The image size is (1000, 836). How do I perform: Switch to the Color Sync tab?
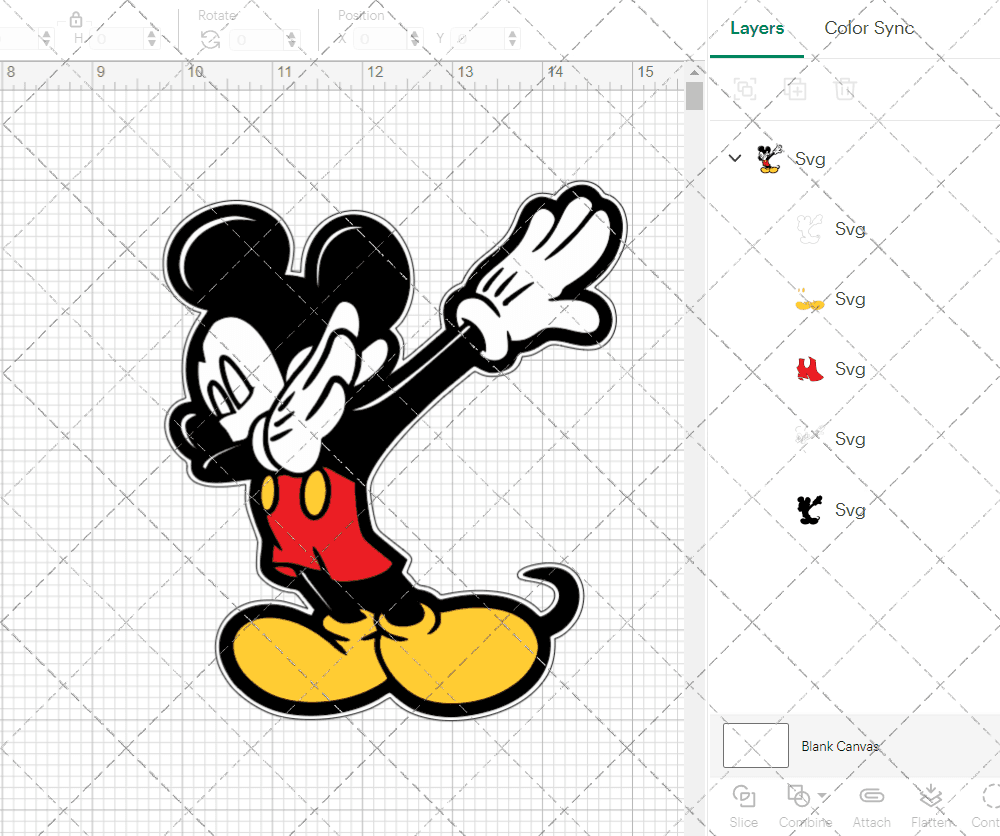(x=869, y=29)
